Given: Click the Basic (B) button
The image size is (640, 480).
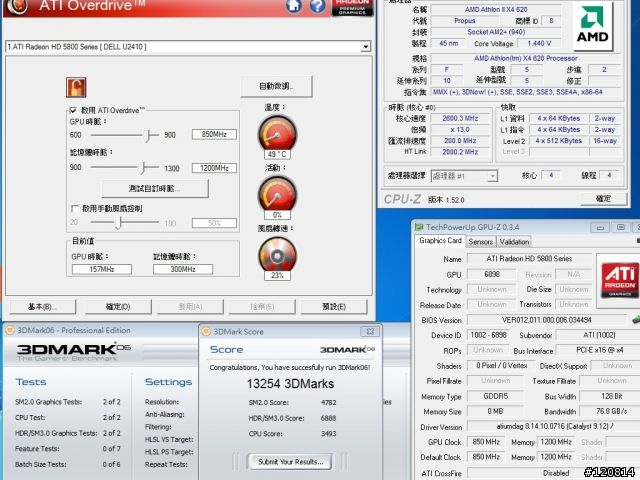Looking at the screenshot, I should [x=42, y=307].
